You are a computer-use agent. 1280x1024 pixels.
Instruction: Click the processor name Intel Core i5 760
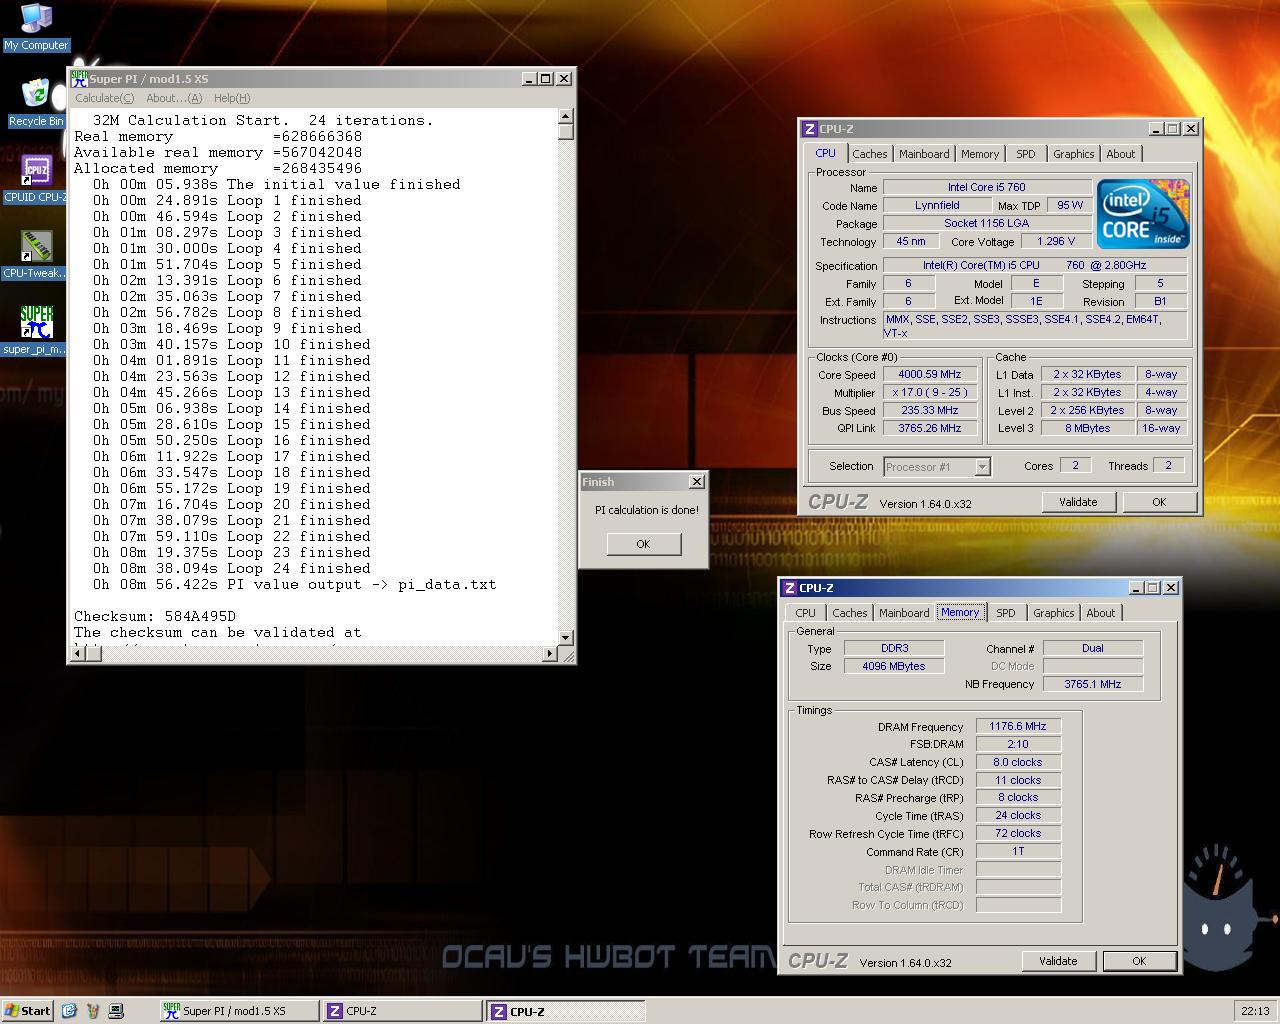coord(987,187)
